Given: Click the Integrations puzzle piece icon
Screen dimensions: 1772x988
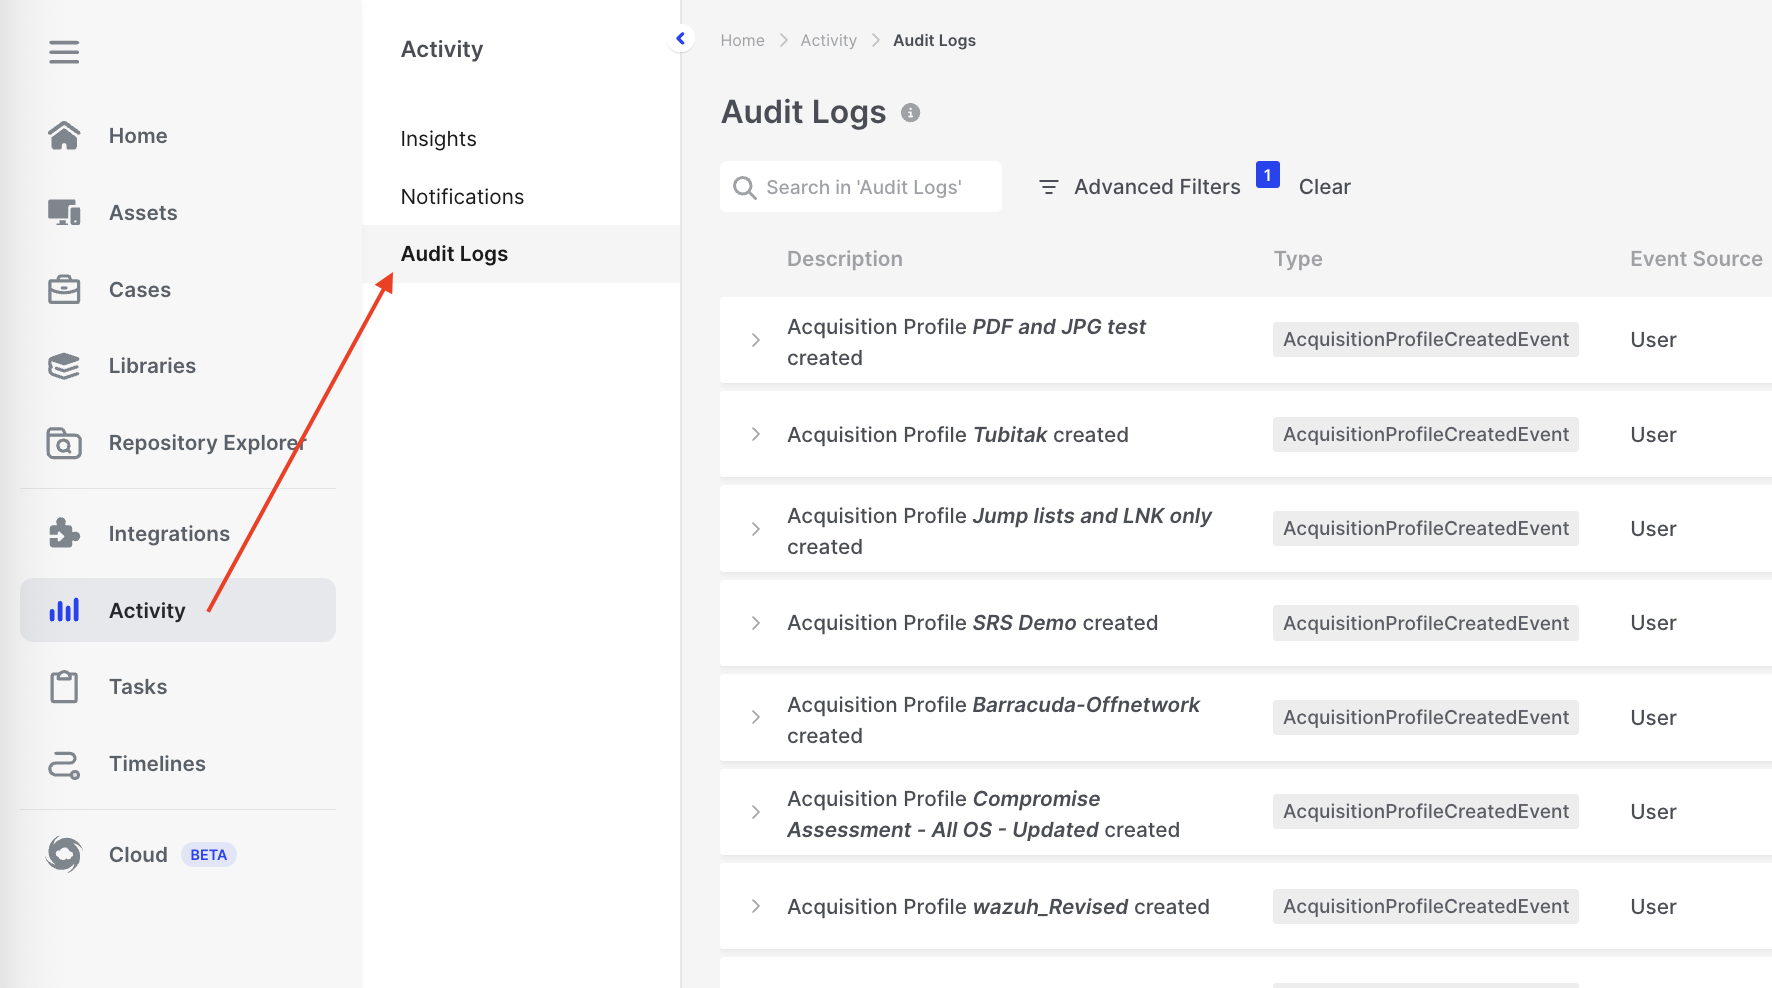Looking at the screenshot, I should click(x=64, y=534).
